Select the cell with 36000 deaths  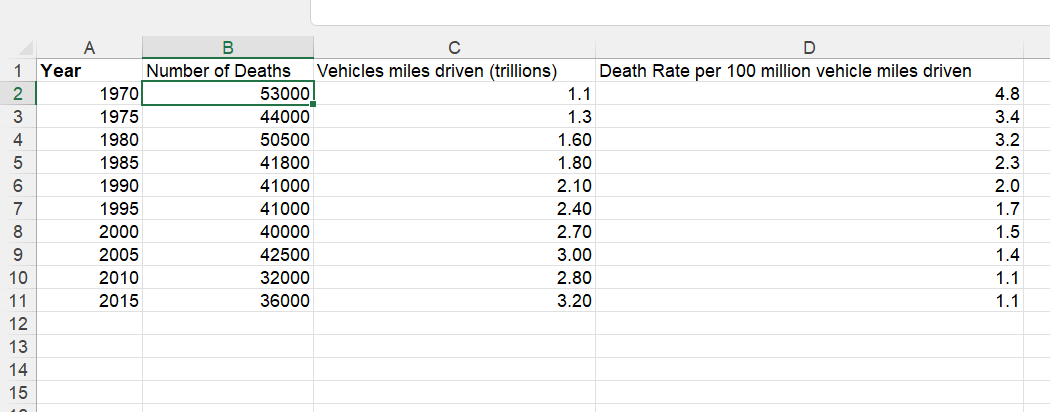[x=228, y=300]
